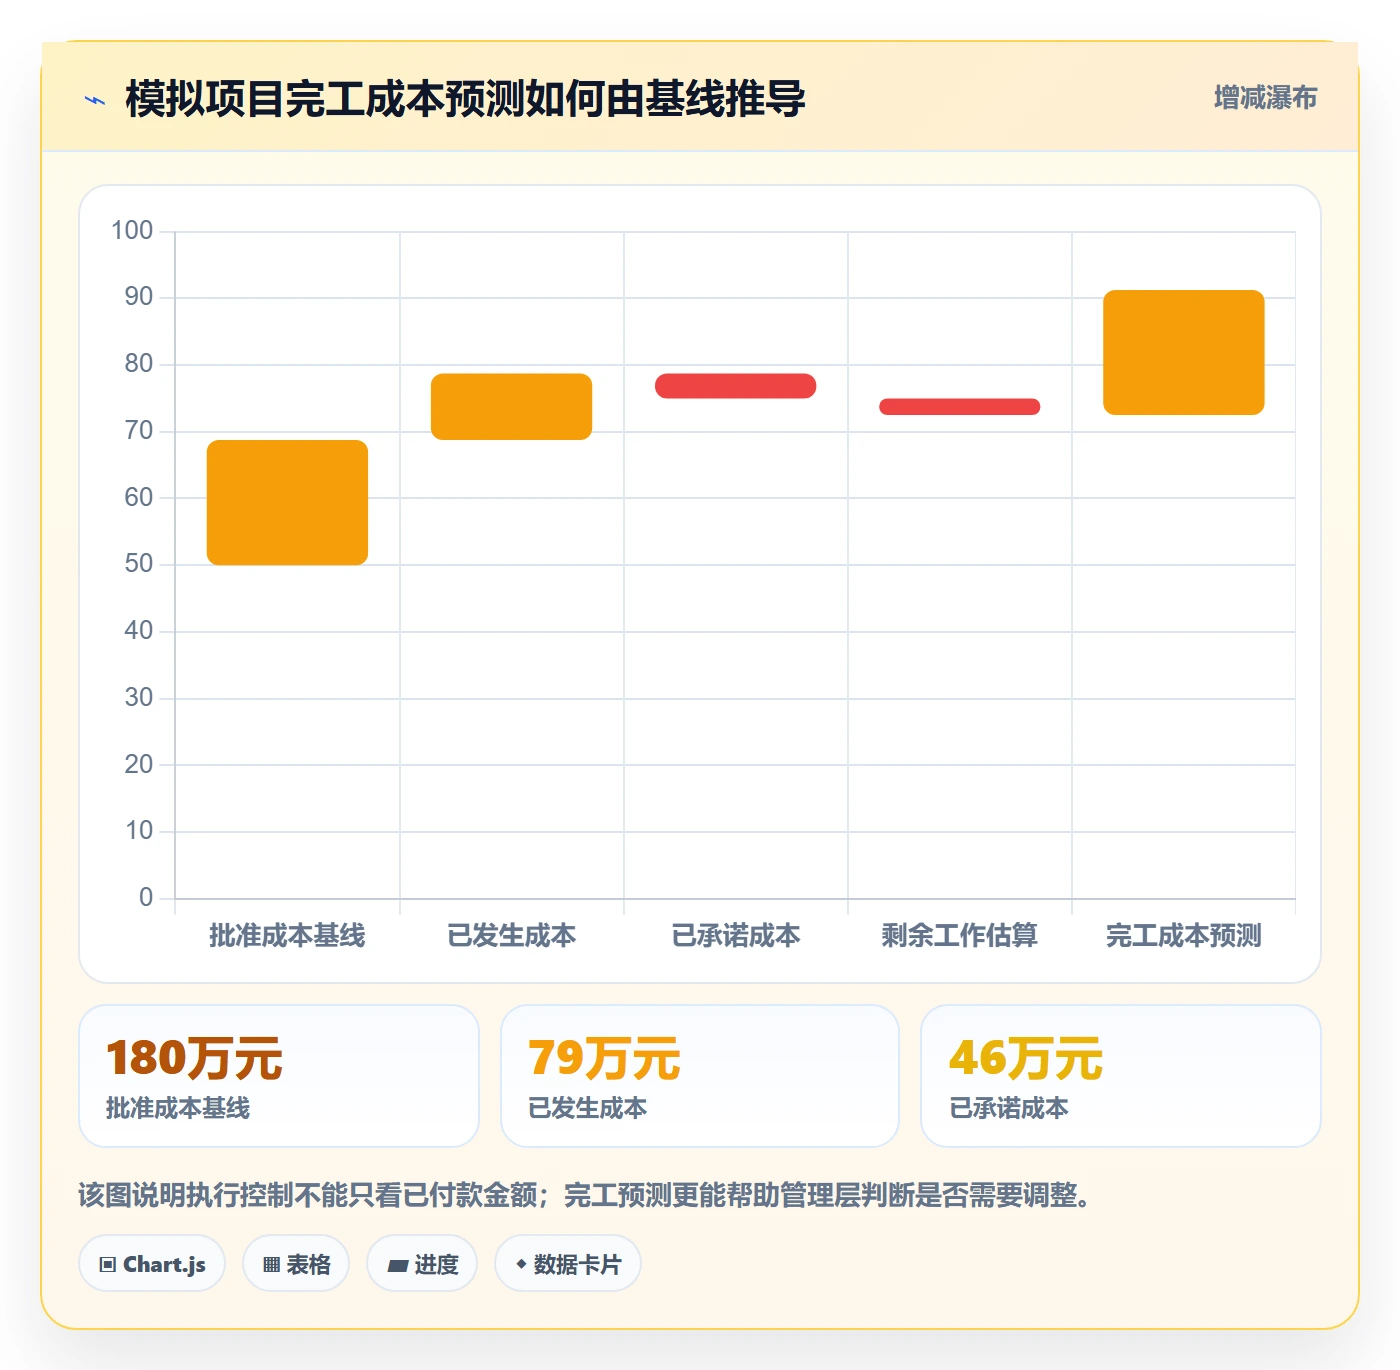Image resolution: width=1400 pixels, height=1370 pixels.
Task: Click the 增减瀑布 label in the header
Action: tap(1265, 97)
